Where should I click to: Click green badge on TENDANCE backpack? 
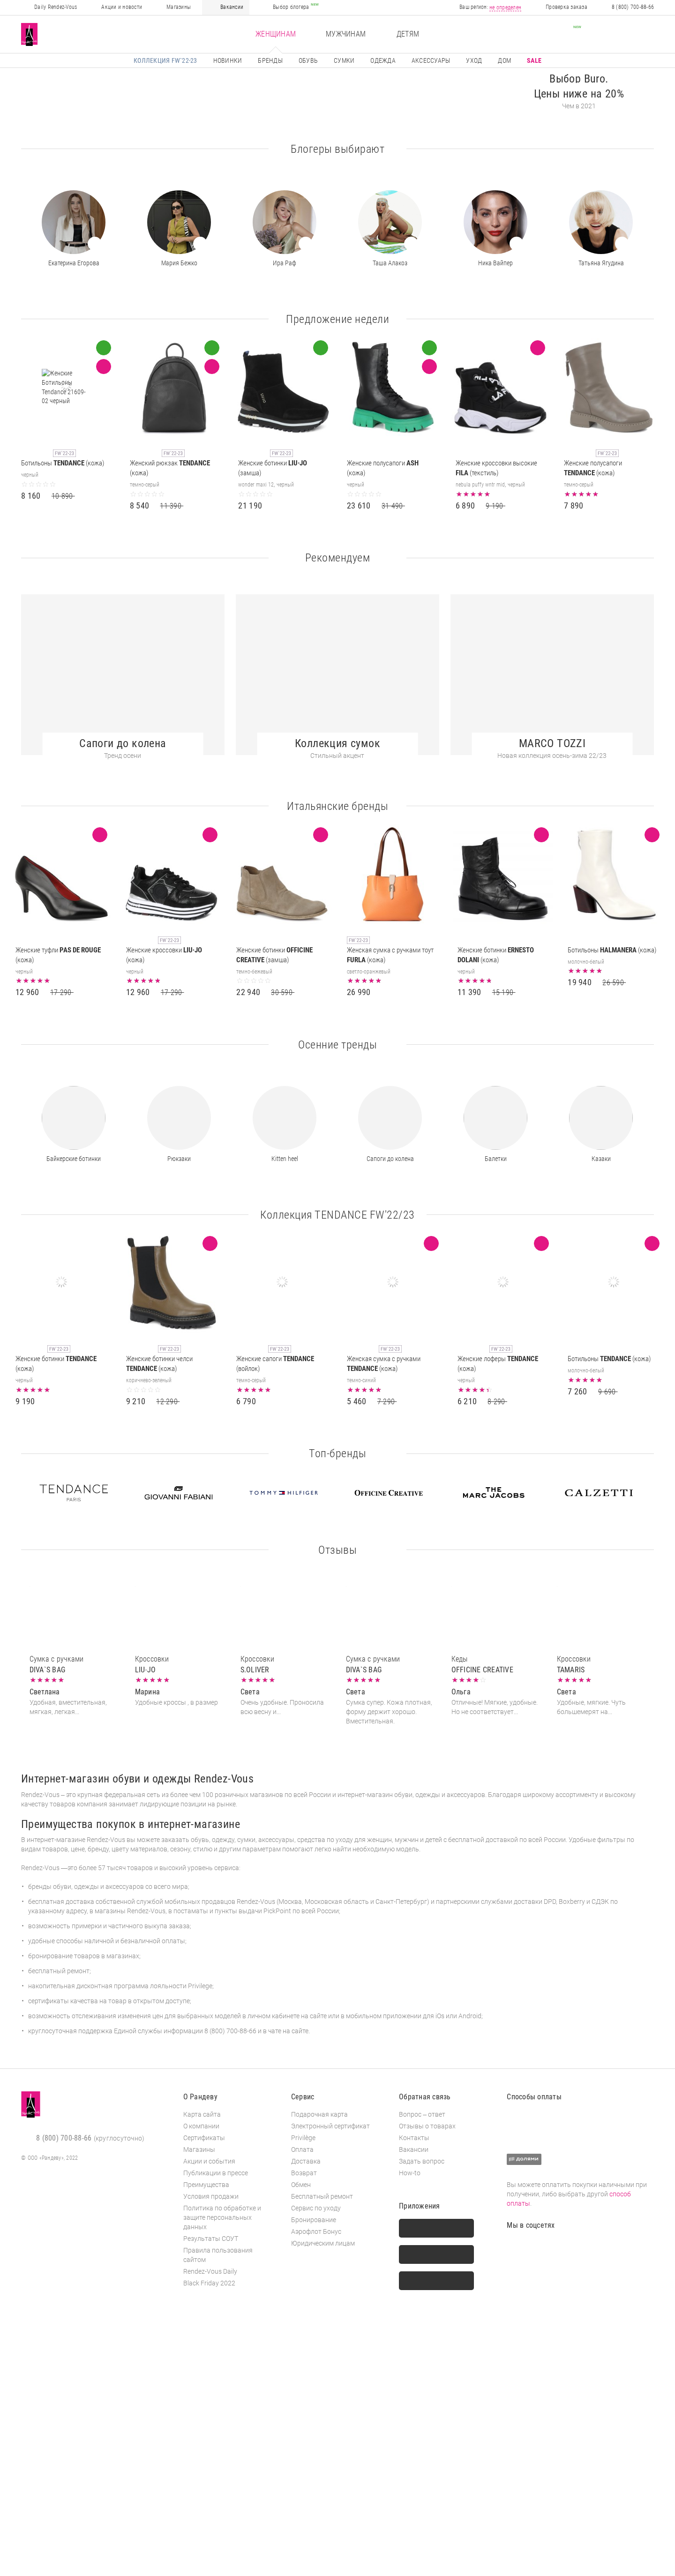tap(212, 348)
